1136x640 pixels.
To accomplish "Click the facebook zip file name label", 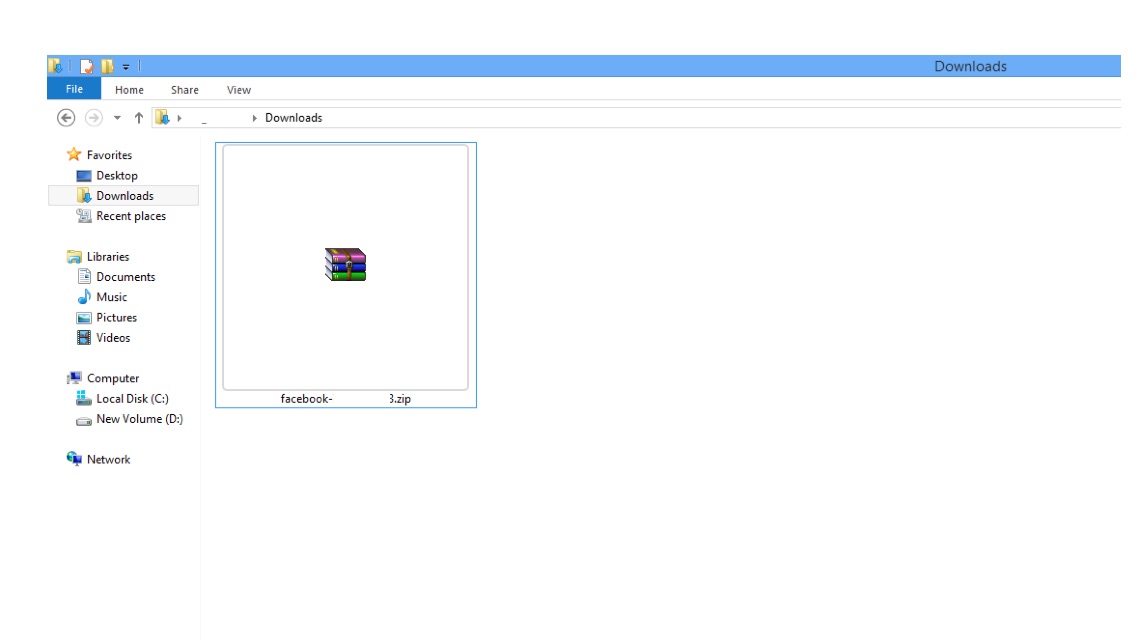I will click(346, 399).
